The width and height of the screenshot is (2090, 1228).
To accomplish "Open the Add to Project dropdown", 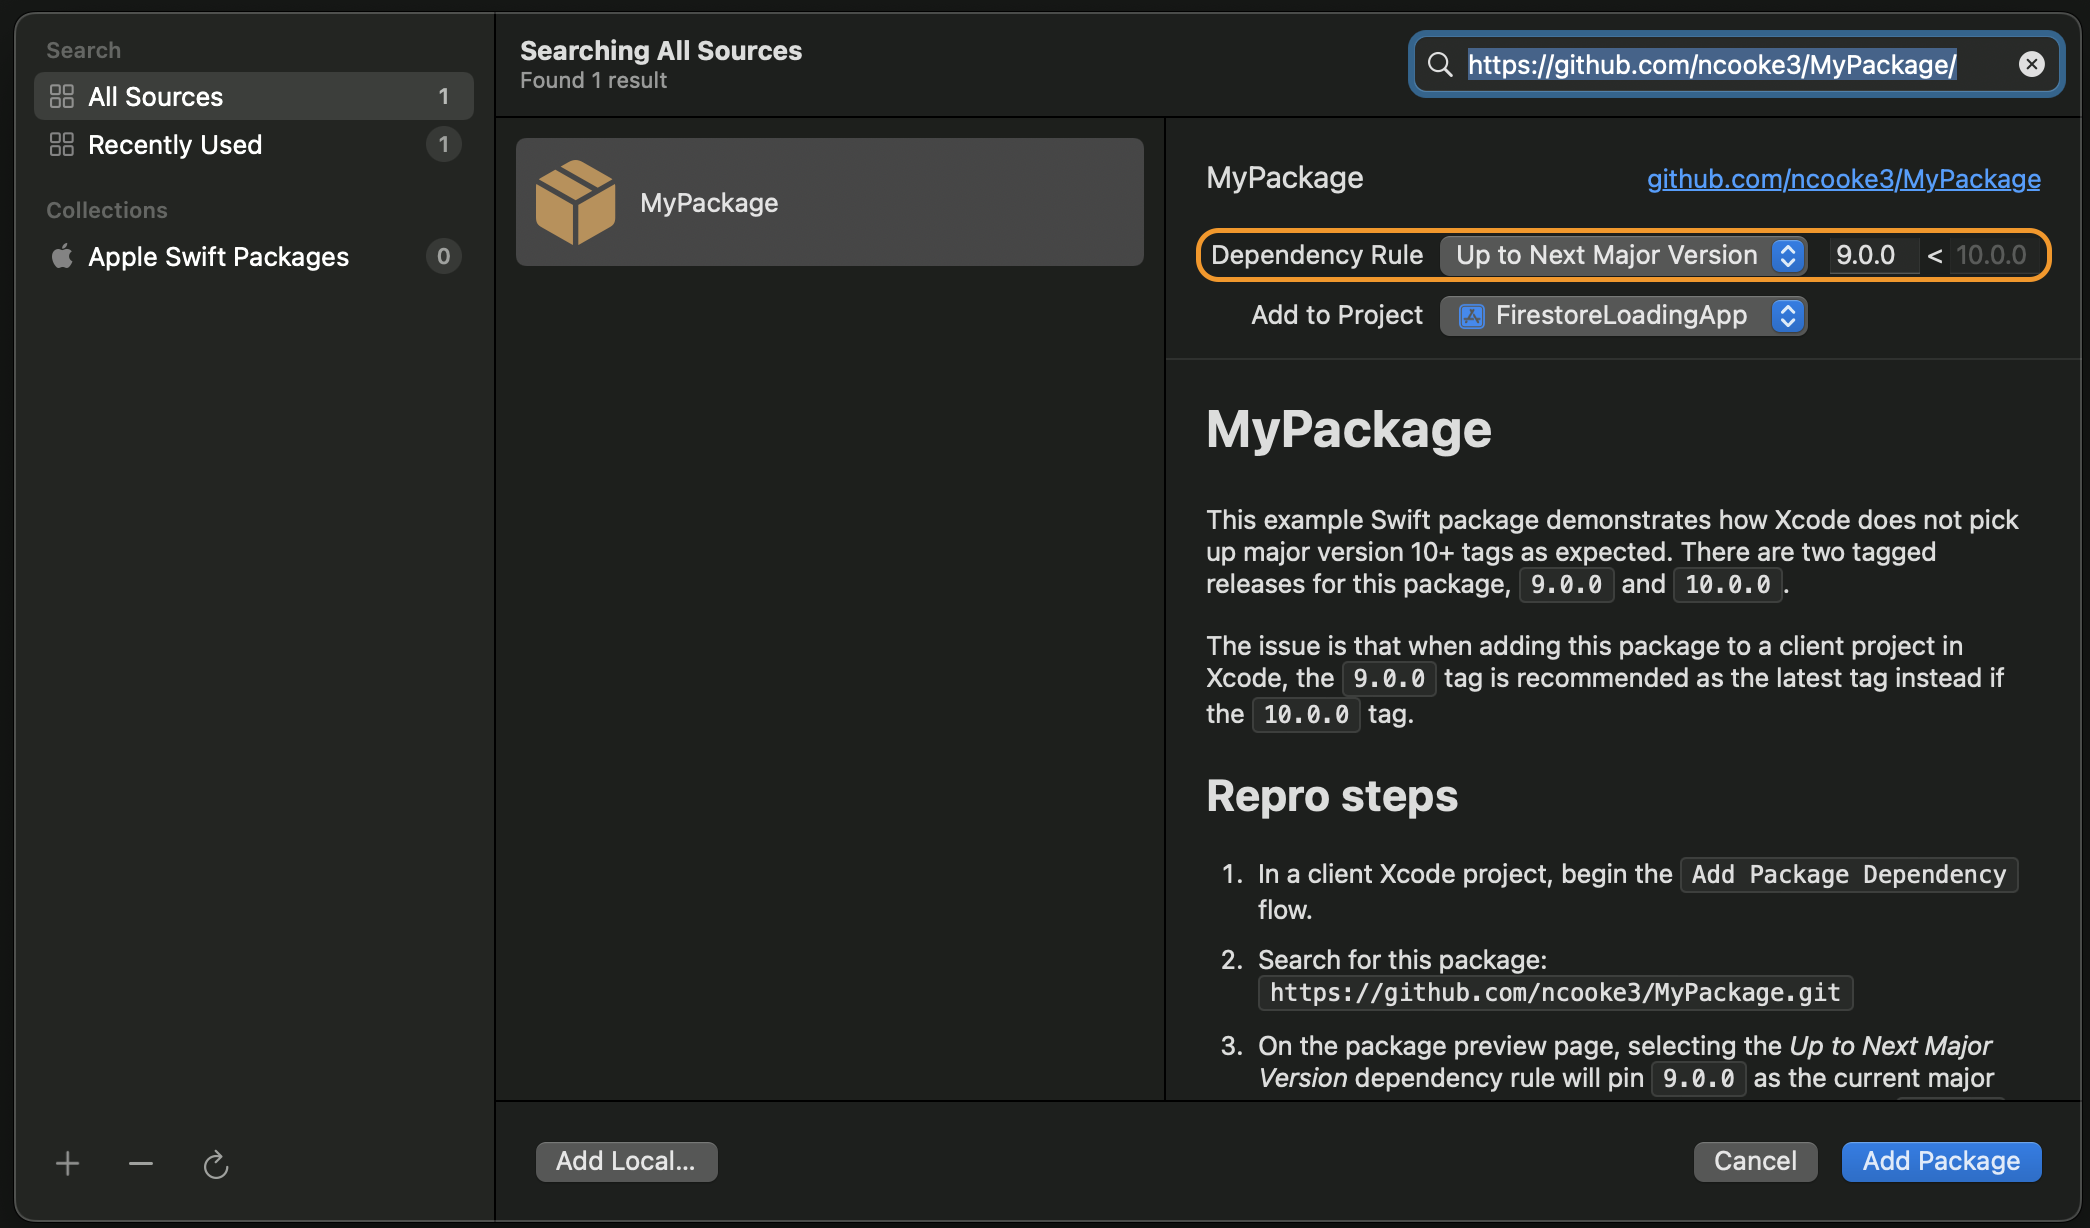I will [1622, 315].
